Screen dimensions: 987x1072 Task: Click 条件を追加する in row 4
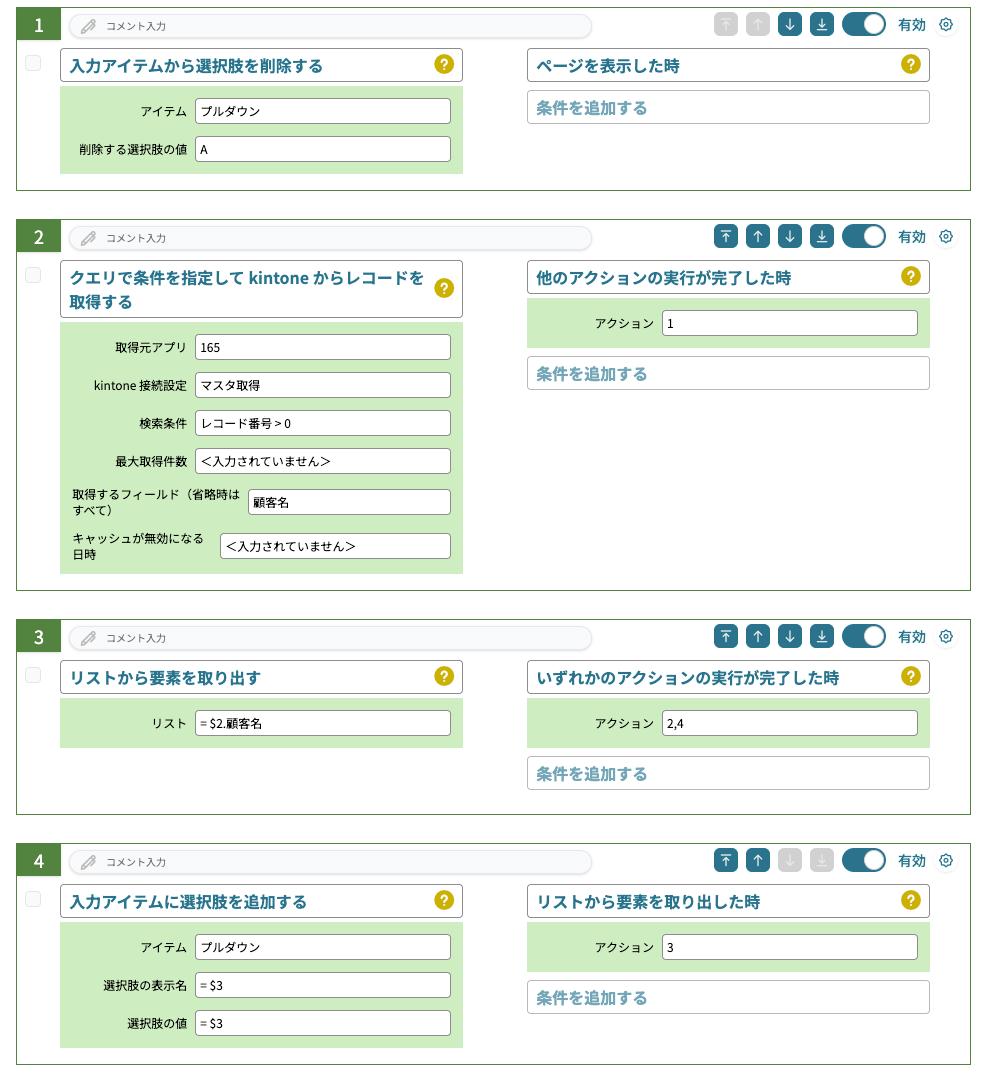tap(728, 997)
